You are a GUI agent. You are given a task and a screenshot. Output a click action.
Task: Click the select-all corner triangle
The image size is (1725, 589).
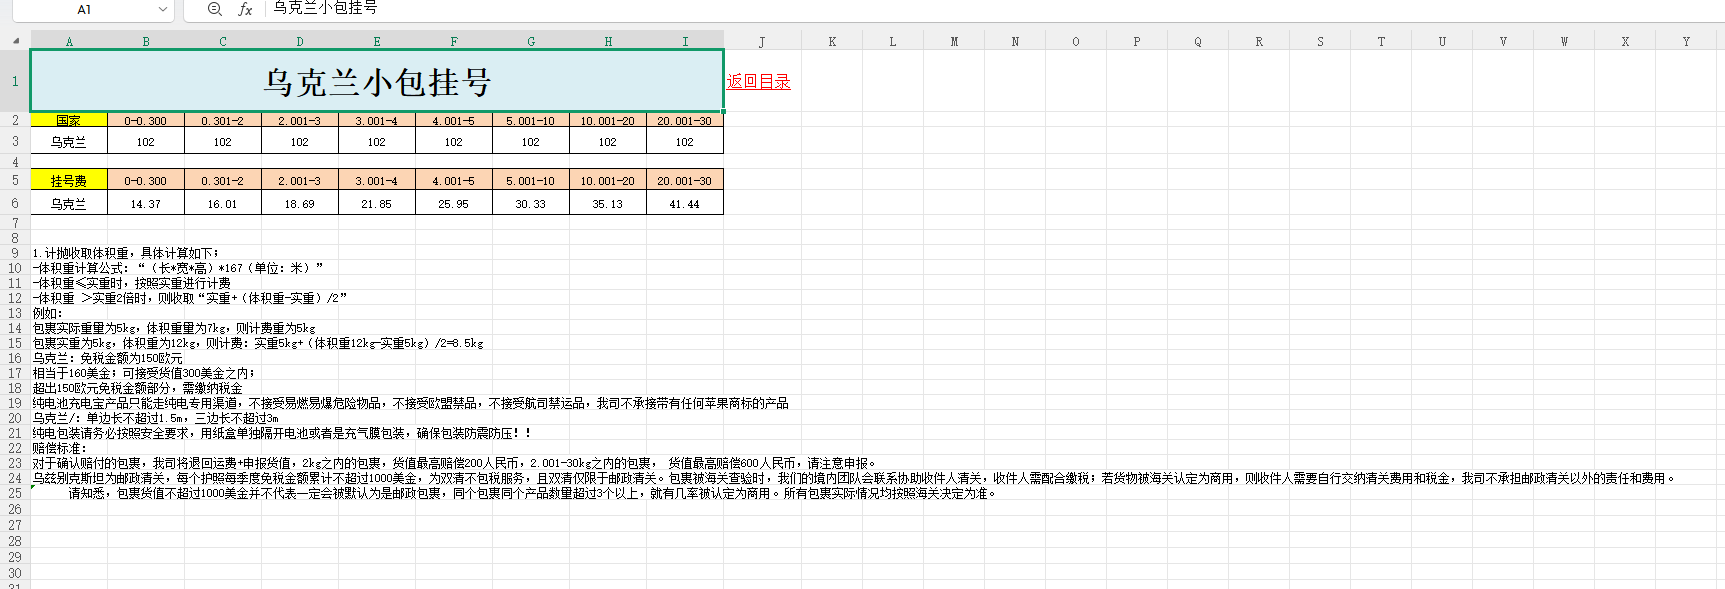pyautogui.click(x=15, y=41)
